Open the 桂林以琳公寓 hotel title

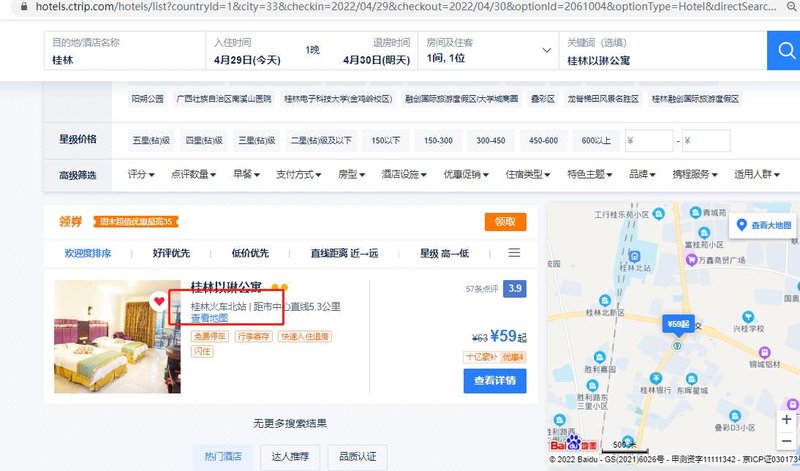pos(226,287)
